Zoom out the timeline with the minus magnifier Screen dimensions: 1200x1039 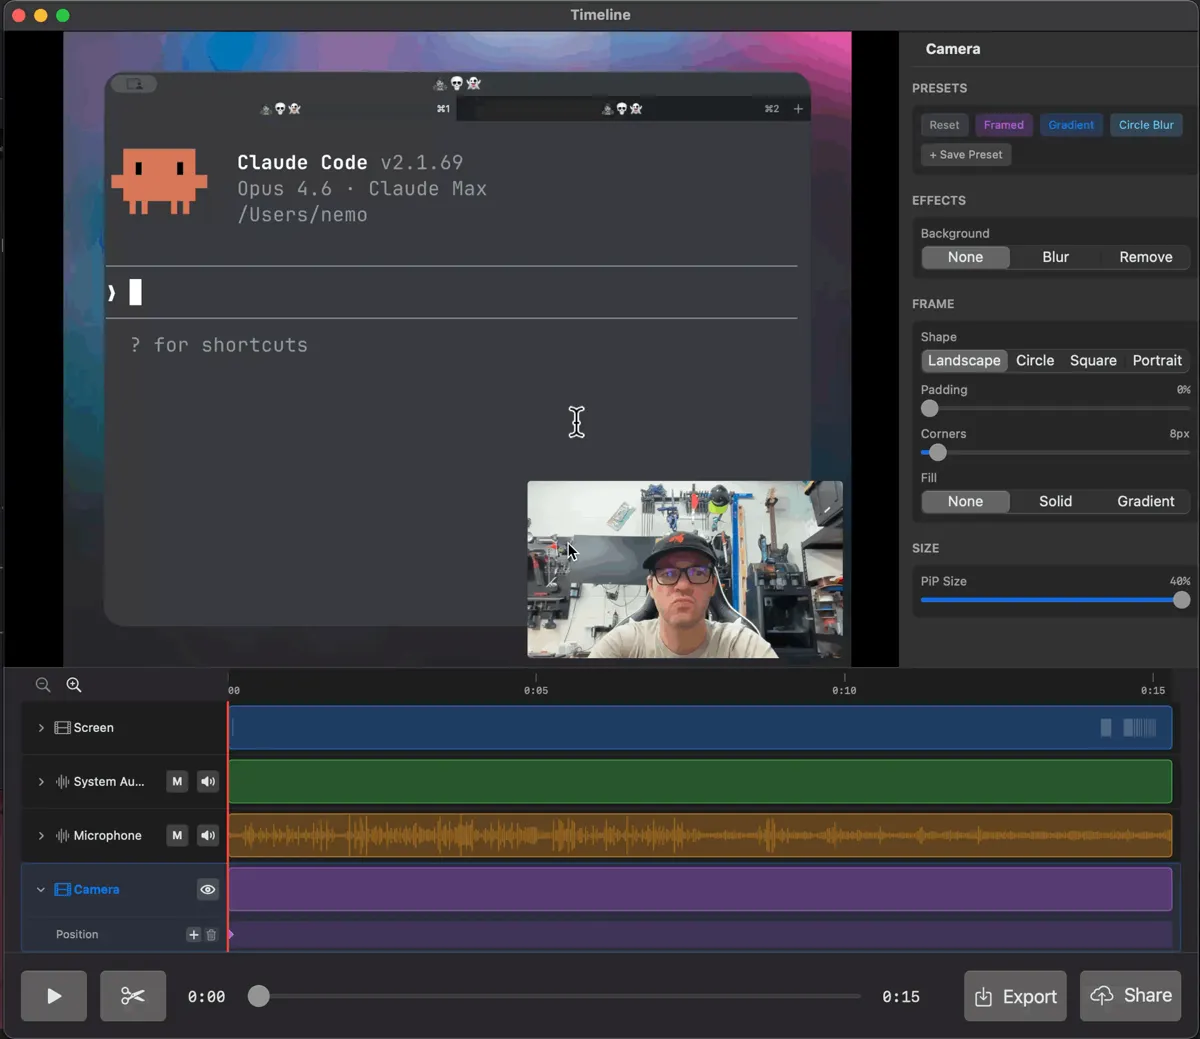coord(43,685)
